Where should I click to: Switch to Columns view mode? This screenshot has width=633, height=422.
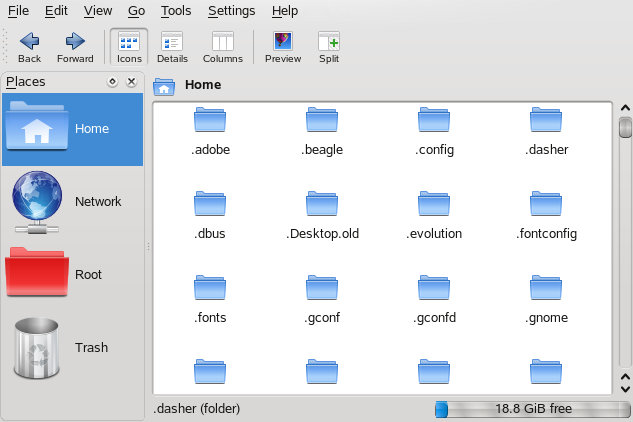point(222,47)
